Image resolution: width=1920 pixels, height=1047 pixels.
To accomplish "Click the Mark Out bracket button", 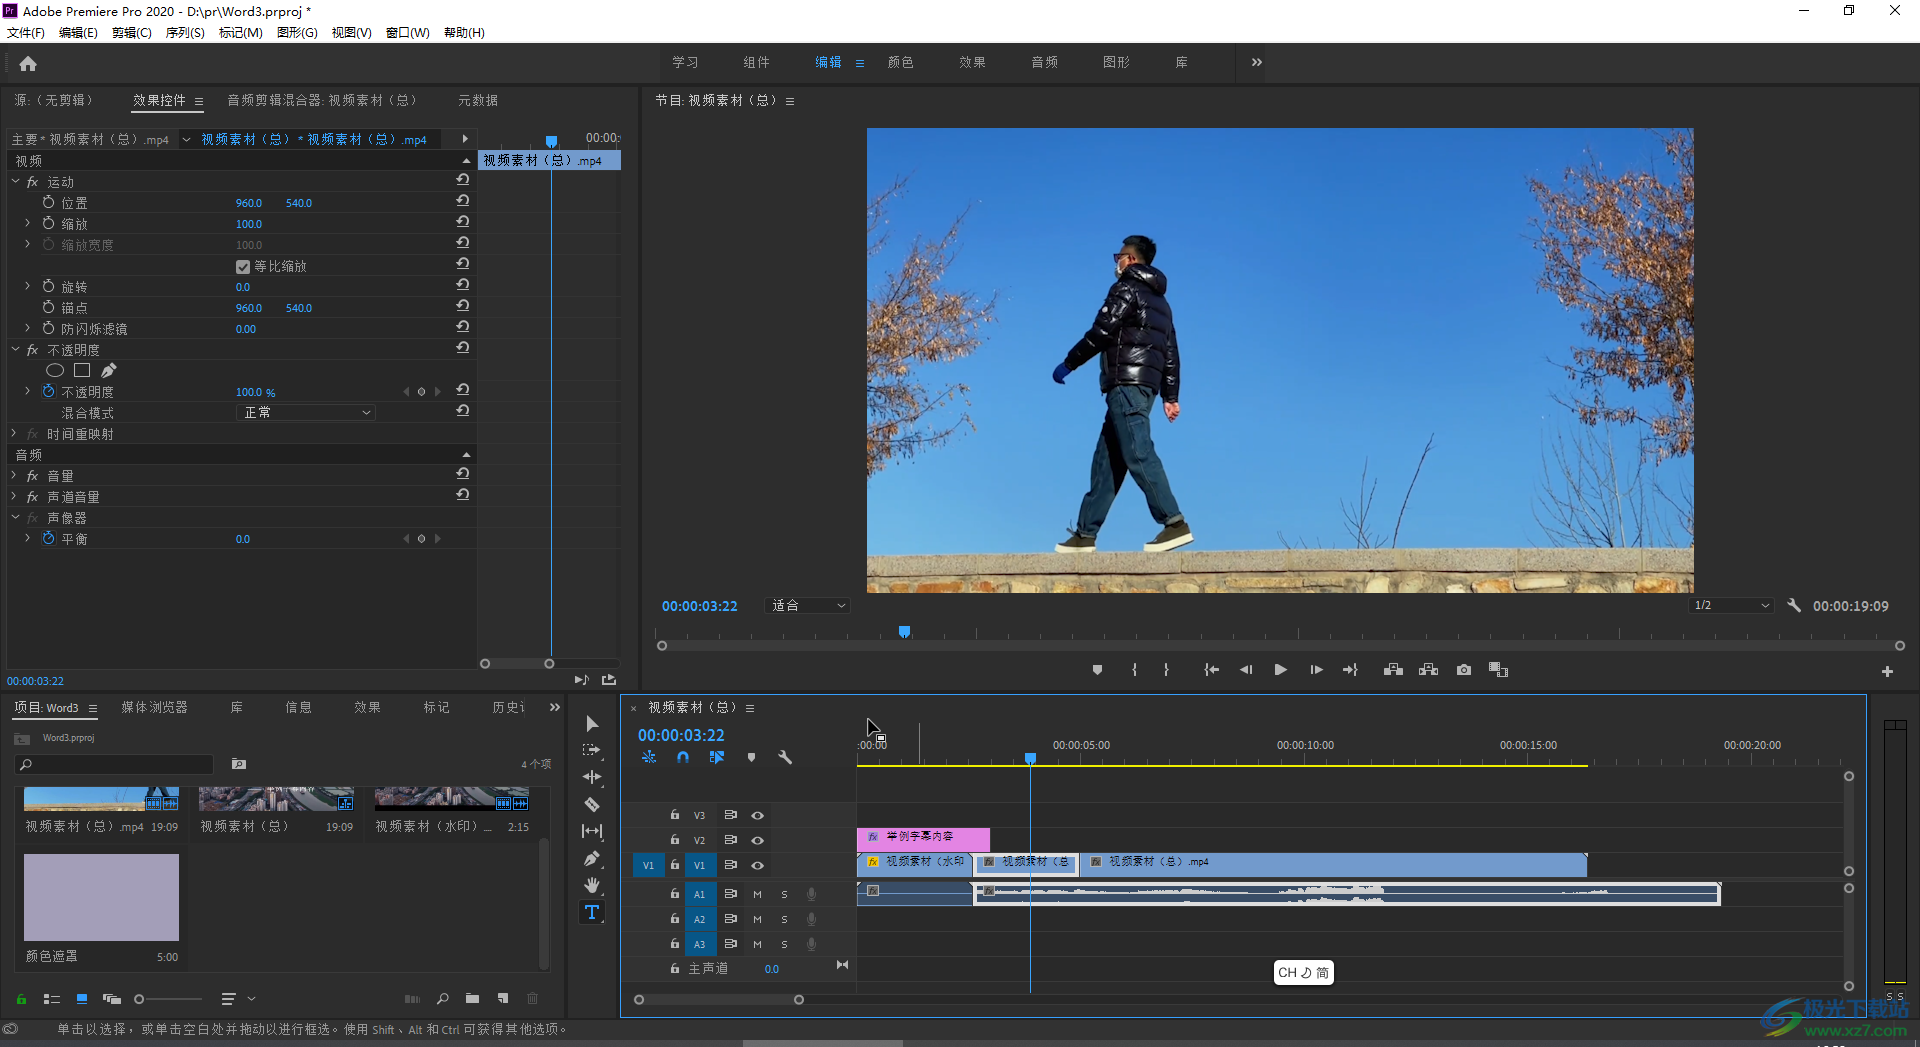I will 1166,670.
